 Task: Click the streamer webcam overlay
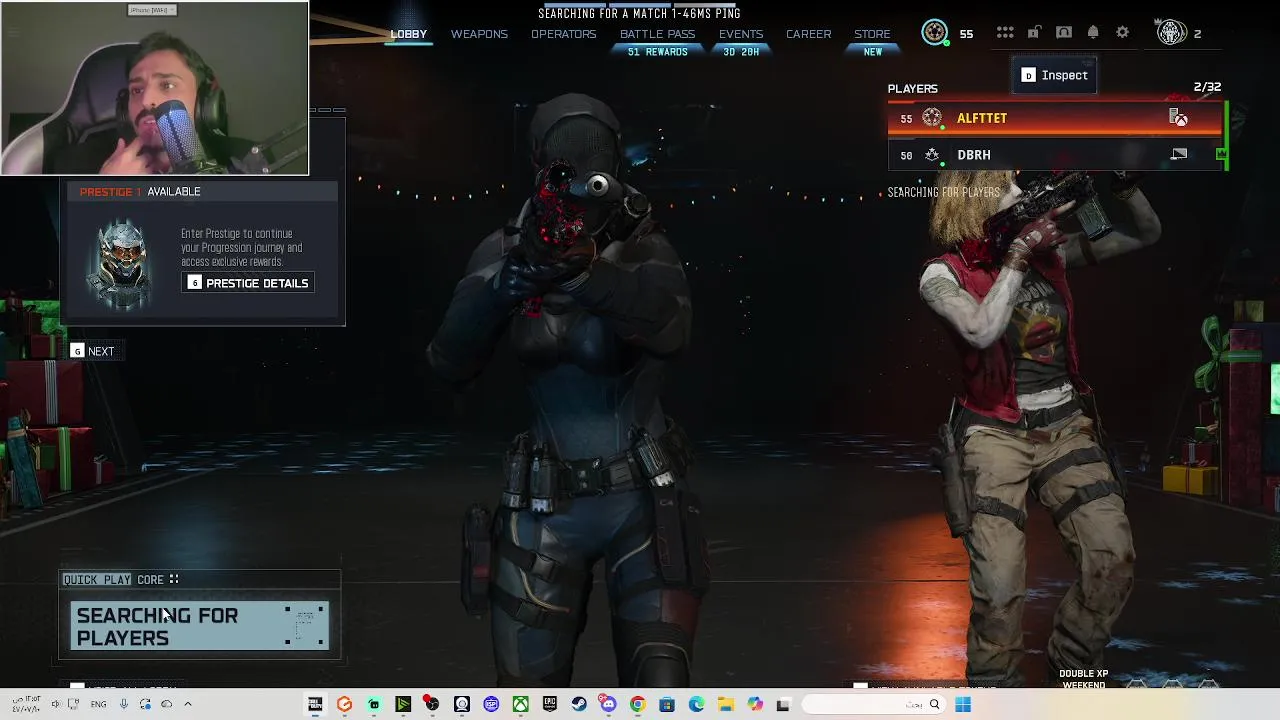155,88
